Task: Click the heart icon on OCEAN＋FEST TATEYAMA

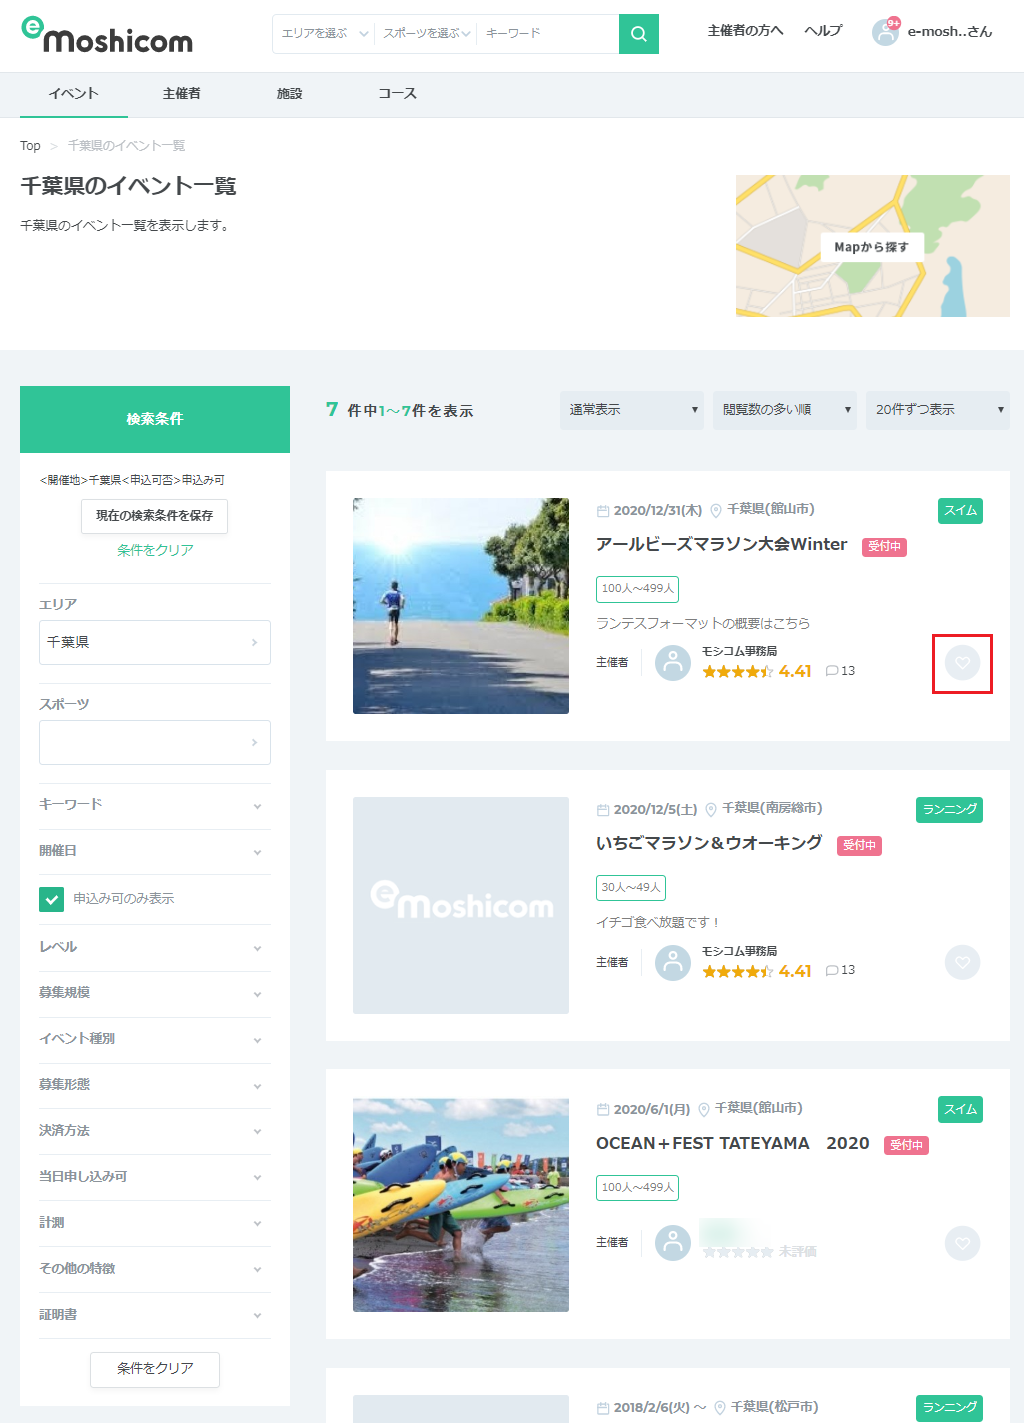Action: pyautogui.click(x=962, y=1243)
